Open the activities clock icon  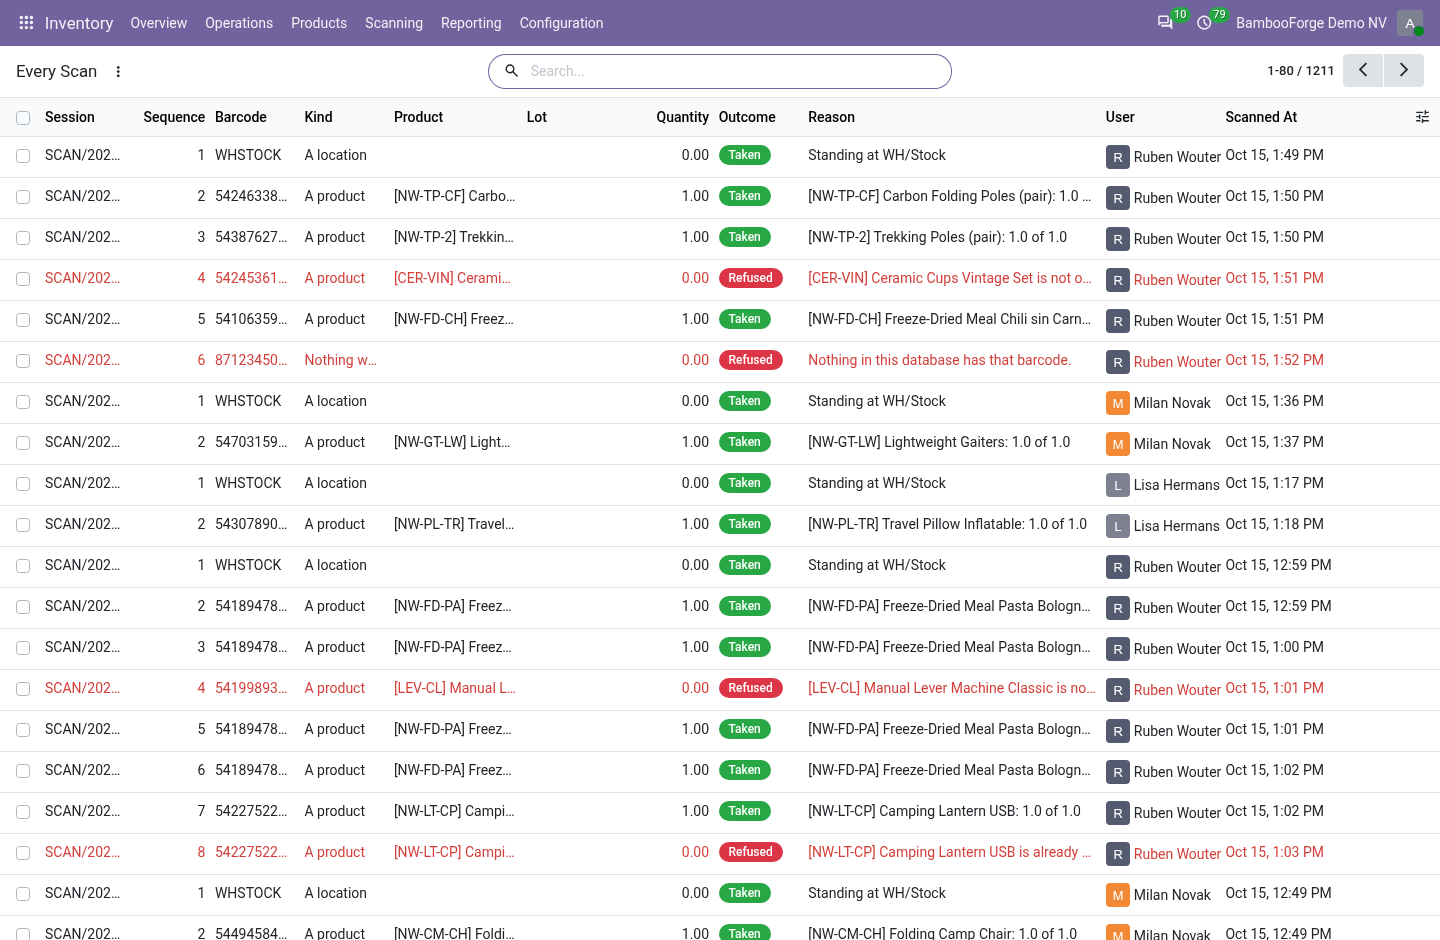[1204, 23]
